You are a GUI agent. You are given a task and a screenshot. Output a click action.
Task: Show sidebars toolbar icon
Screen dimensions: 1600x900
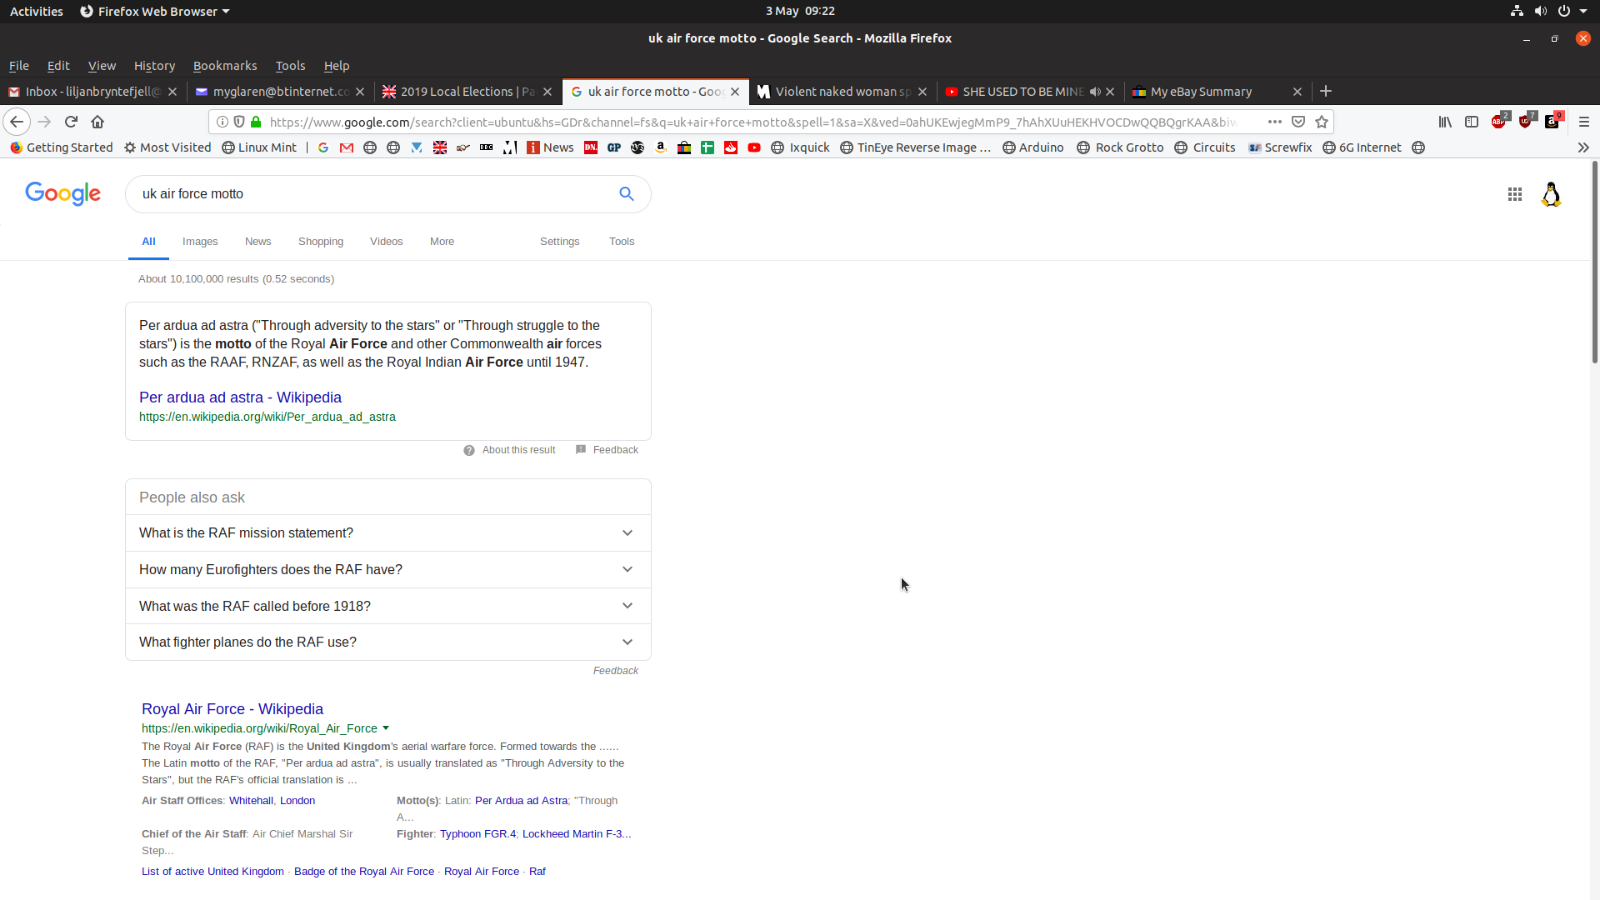tap(1471, 122)
